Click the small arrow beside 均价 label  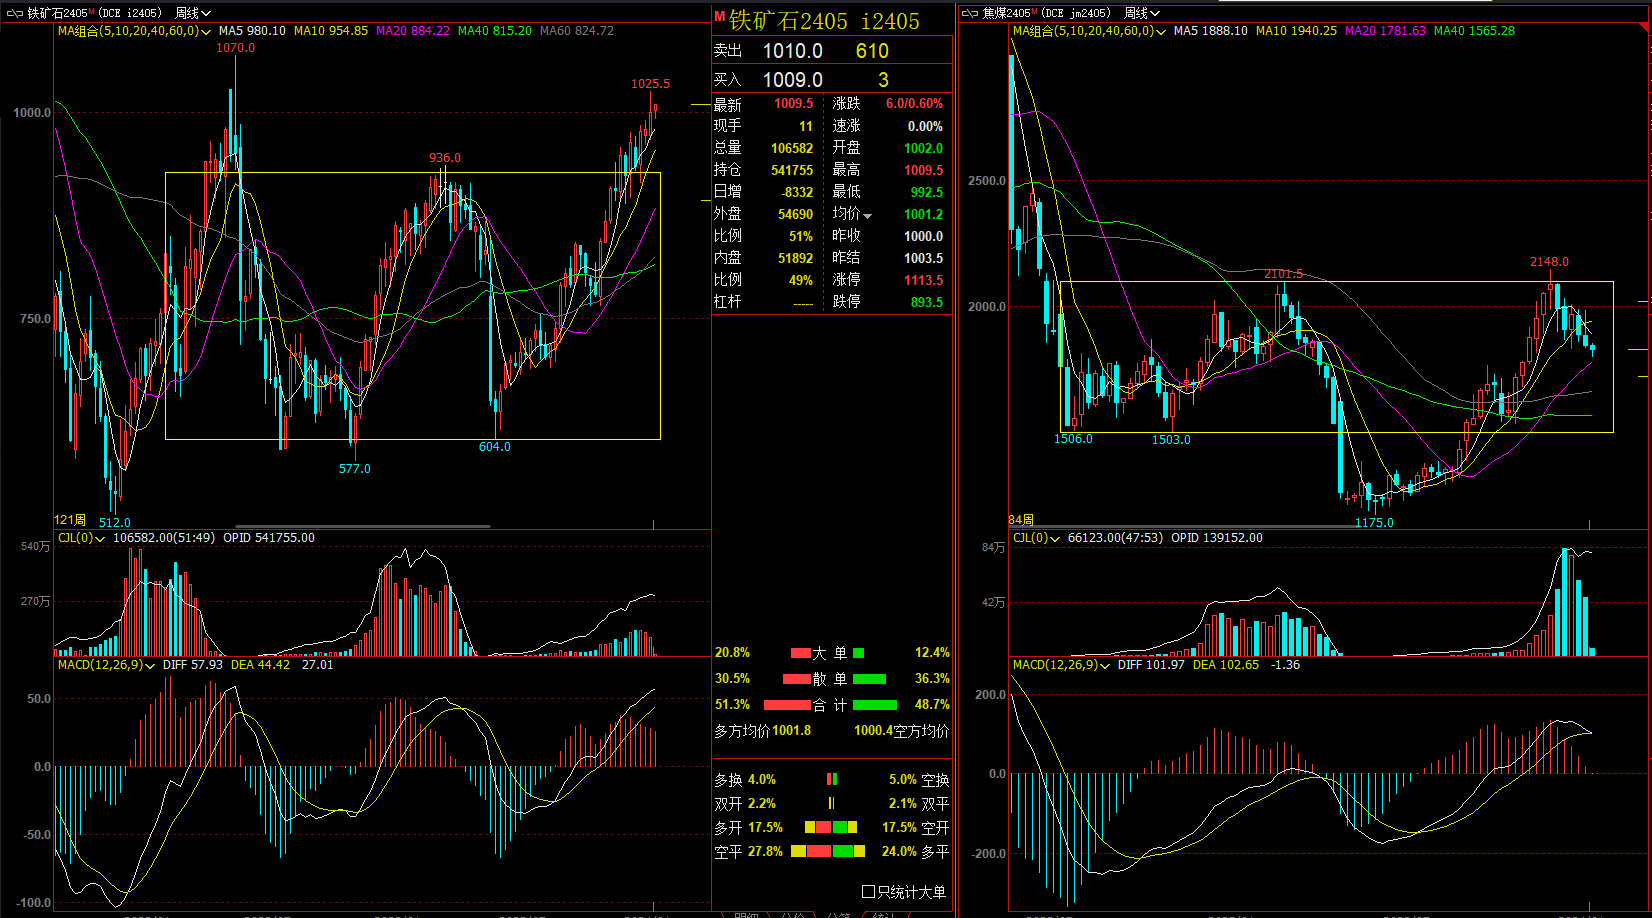867,216
